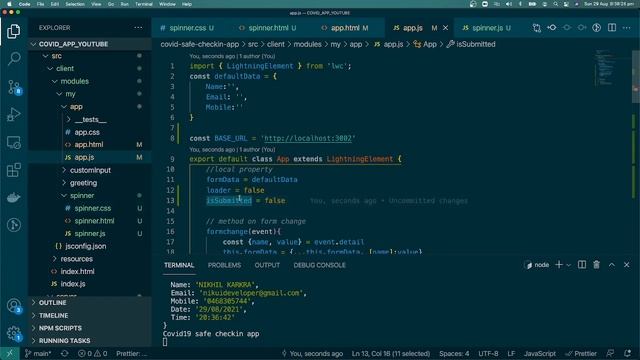Expand the TIMELINE section

[53, 316]
